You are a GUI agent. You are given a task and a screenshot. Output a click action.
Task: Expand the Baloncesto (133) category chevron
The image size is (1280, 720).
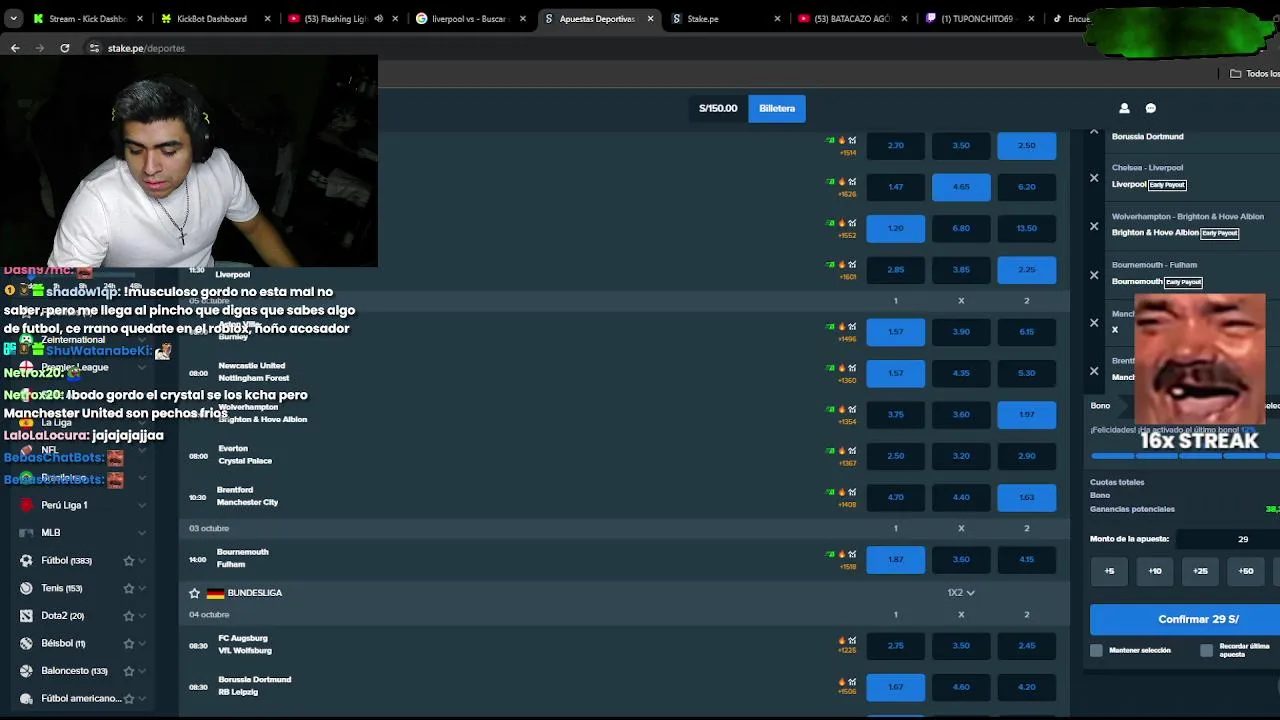tap(141, 671)
